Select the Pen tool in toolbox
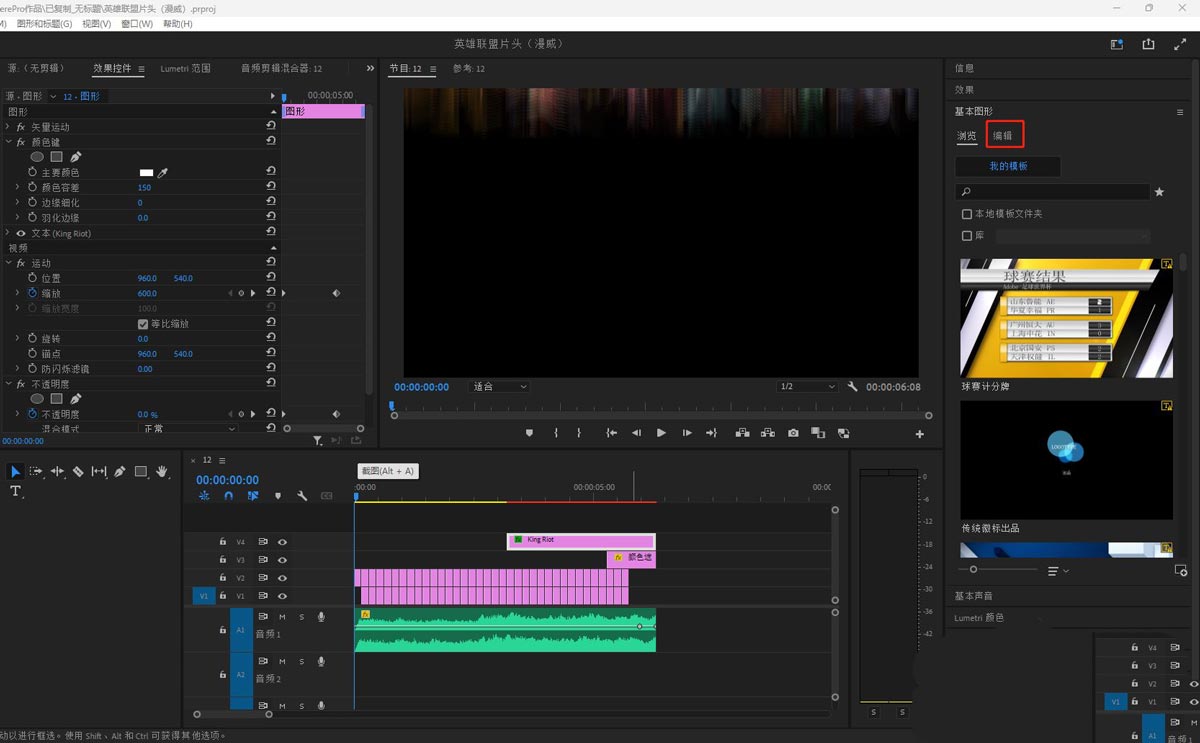 coord(120,471)
